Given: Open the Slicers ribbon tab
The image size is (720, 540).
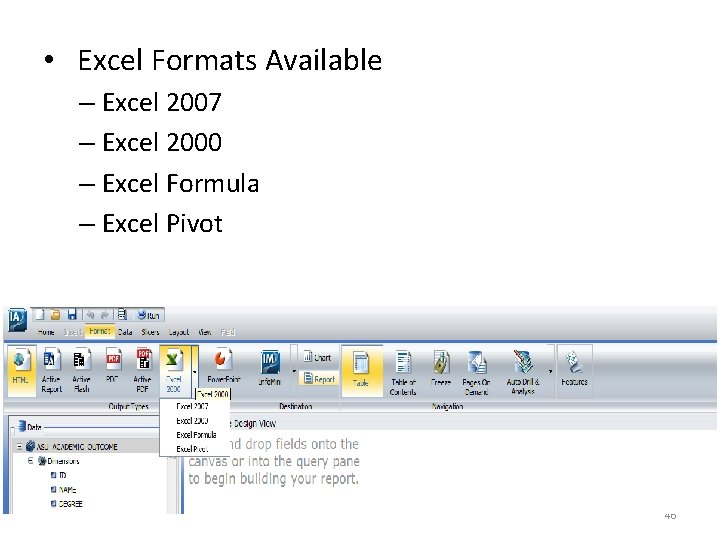Looking at the screenshot, I should (150, 332).
